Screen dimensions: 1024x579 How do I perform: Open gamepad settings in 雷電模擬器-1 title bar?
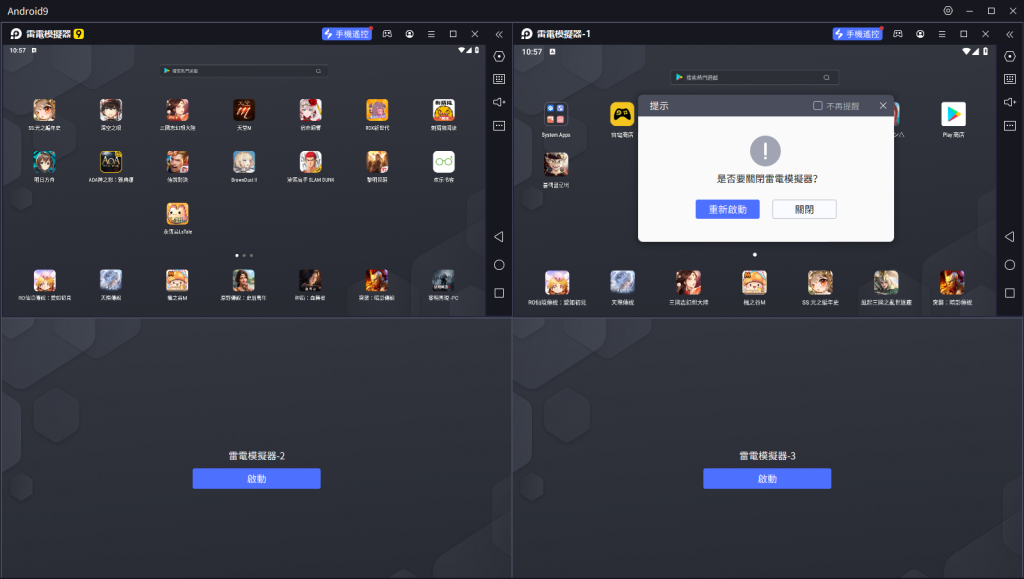point(898,34)
